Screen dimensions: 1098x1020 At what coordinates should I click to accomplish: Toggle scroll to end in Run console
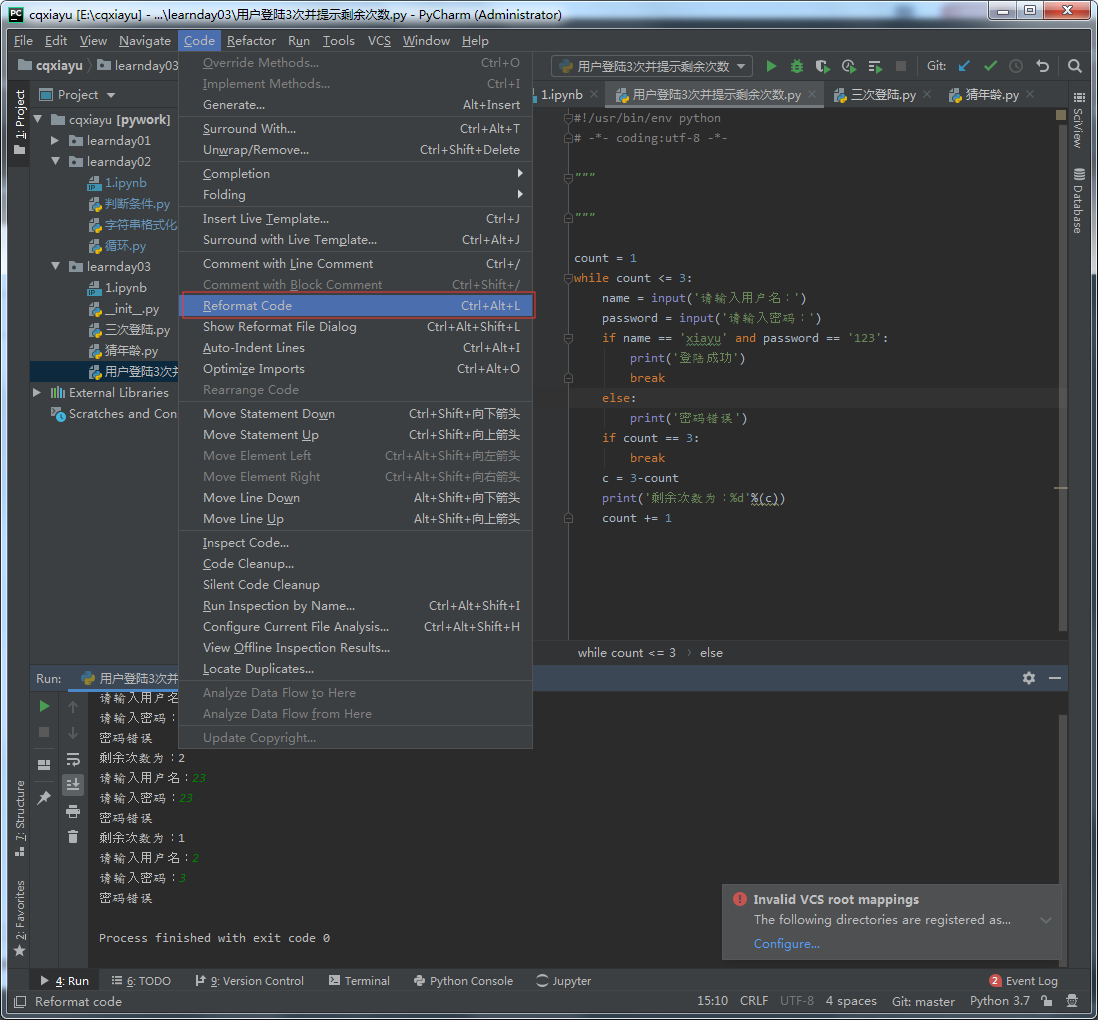tap(73, 785)
